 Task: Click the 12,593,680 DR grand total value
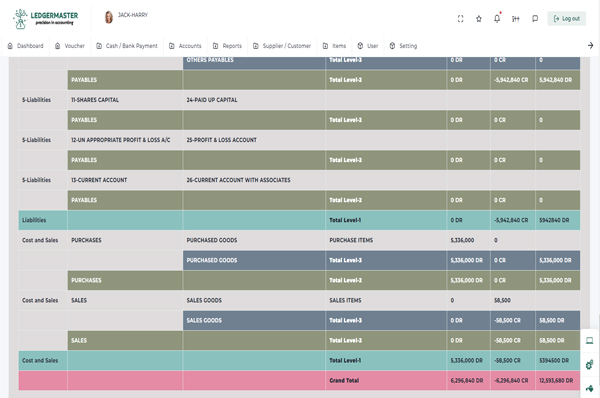pyautogui.click(x=556, y=380)
